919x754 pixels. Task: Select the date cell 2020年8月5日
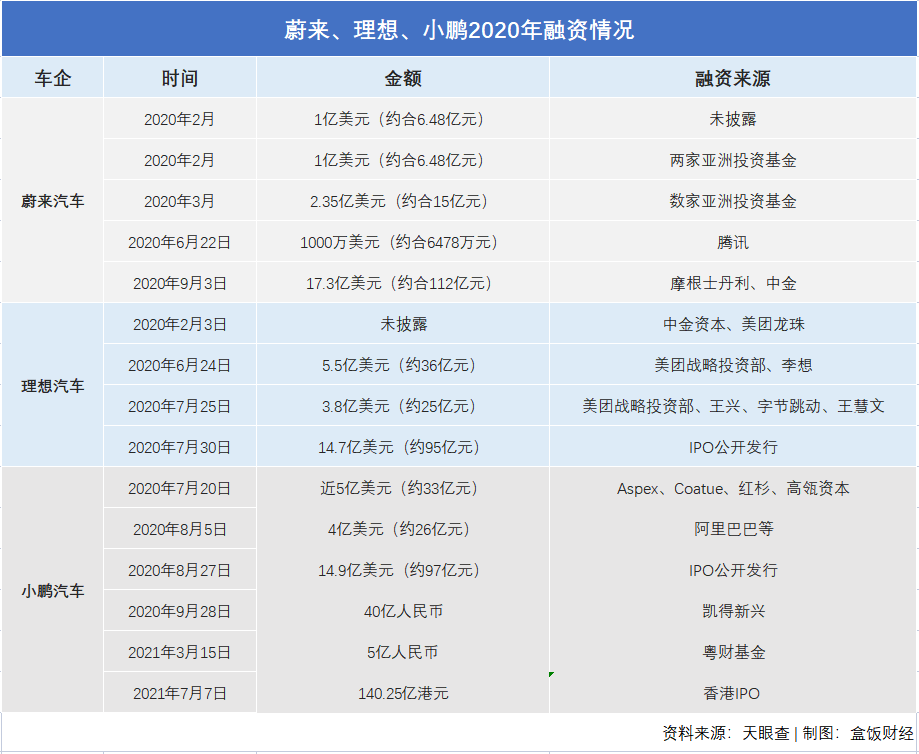[x=180, y=529]
